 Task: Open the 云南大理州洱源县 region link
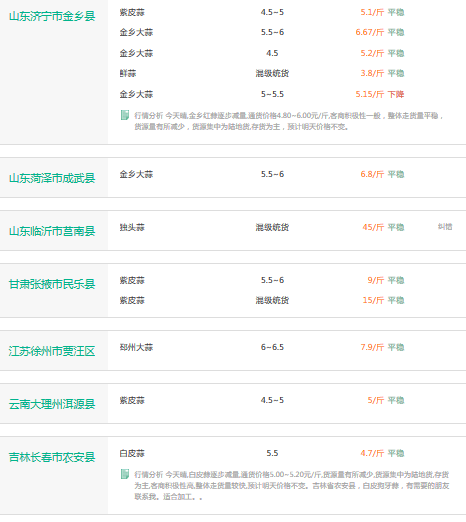pyautogui.click(x=52, y=404)
